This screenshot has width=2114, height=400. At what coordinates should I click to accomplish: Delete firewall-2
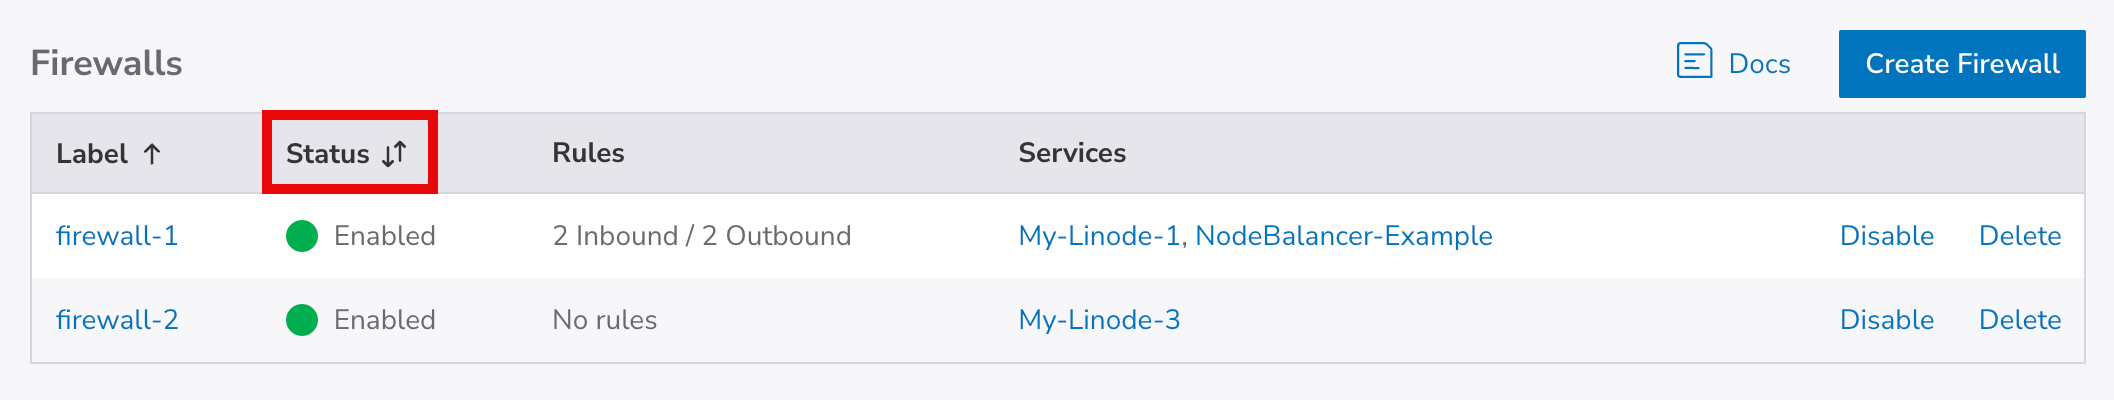pyautogui.click(x=2019, y=320)
